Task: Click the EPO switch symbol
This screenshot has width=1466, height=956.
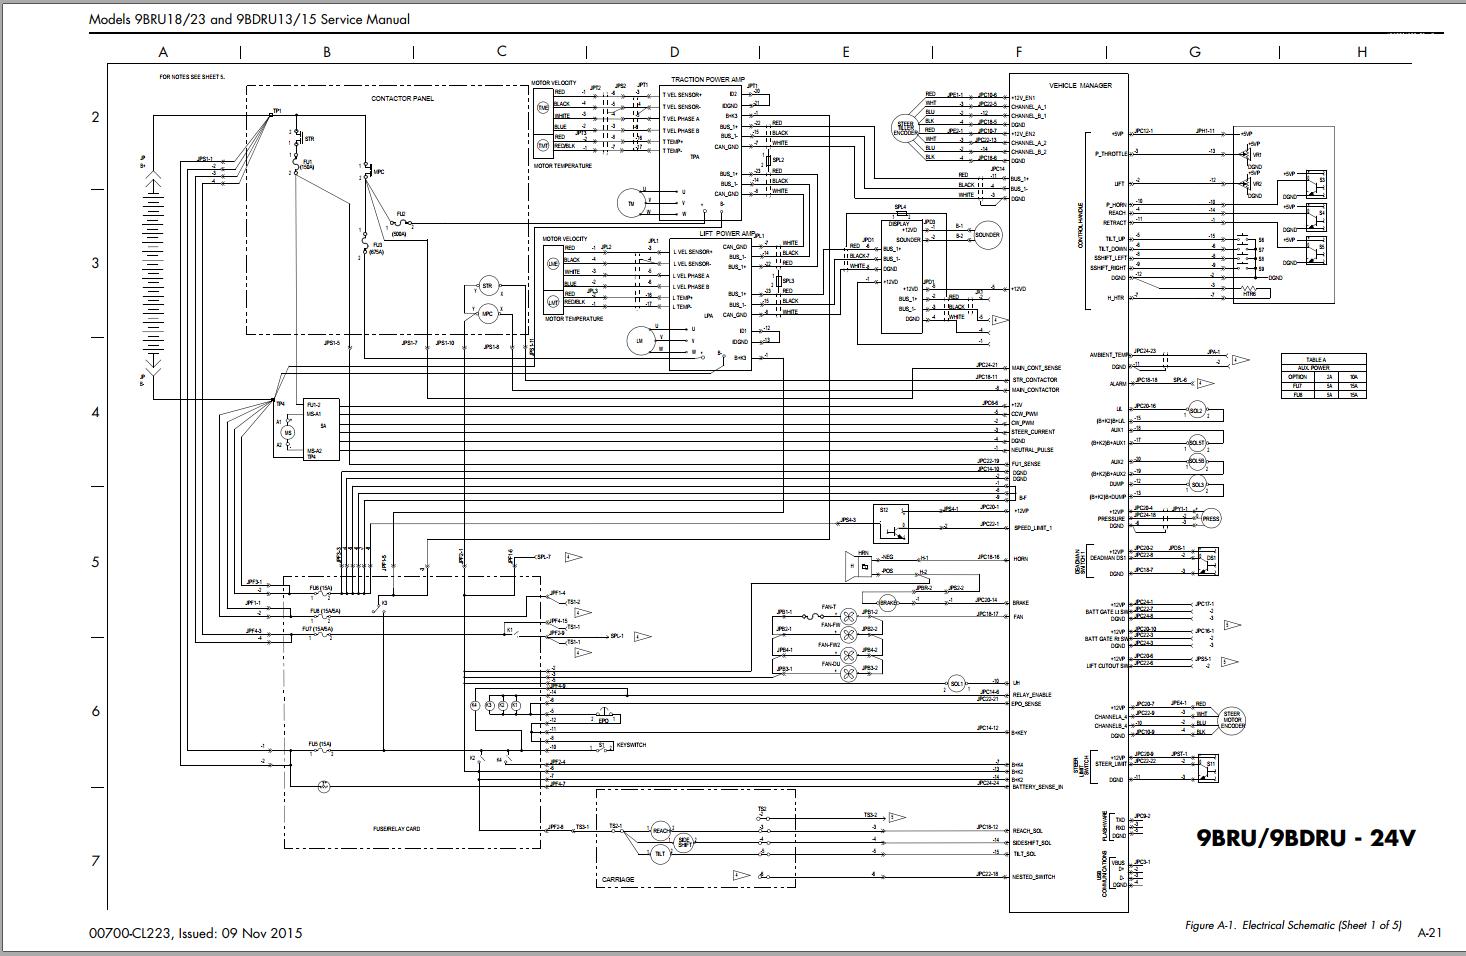Action: click(604, 718)
